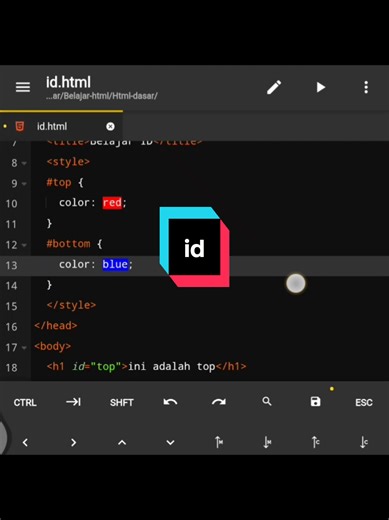This screenshot has width=389, height=520.
Task: Tap the h1 'ini adalah top' text
Action: pos(171,367)
